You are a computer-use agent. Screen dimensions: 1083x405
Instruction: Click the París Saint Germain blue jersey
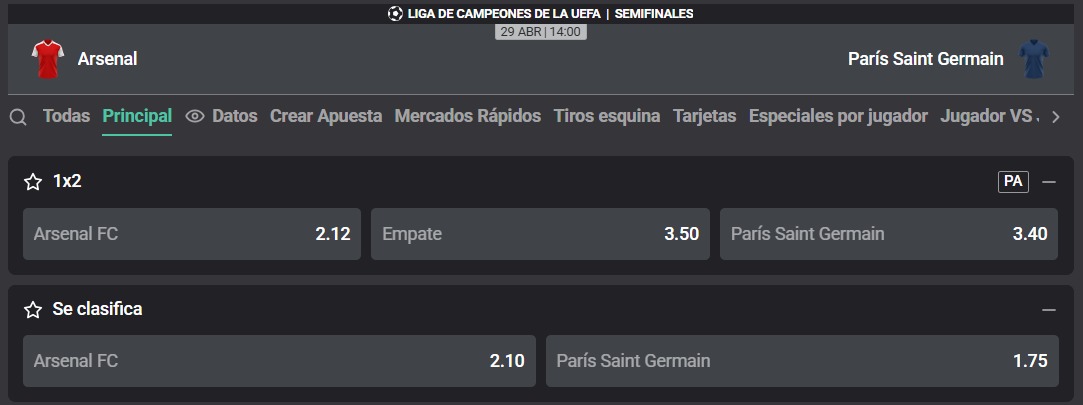click(x=1034, y=59)
